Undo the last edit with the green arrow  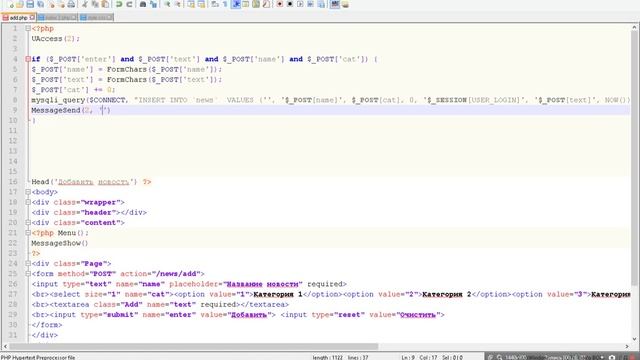click(x=119, y=4)
